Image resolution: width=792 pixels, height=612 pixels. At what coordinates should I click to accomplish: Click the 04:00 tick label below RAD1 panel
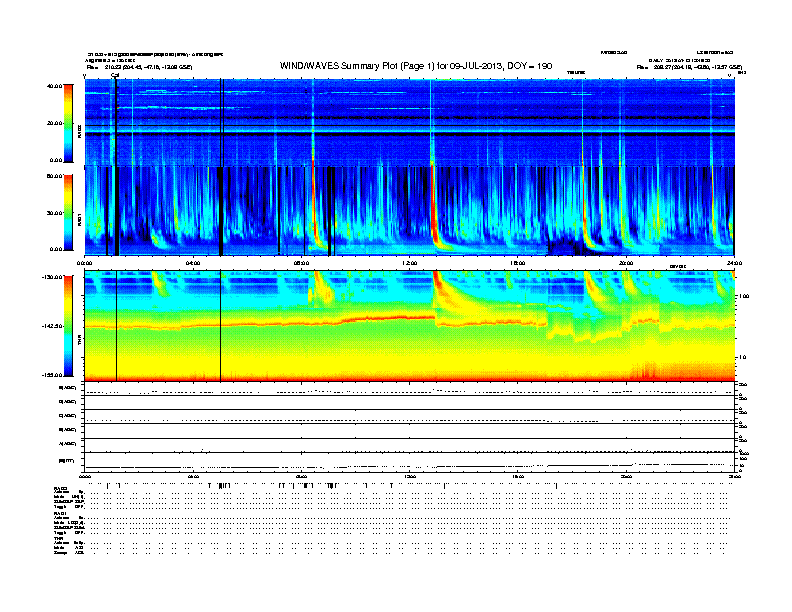pyautogui.click(x=192, y=263)
